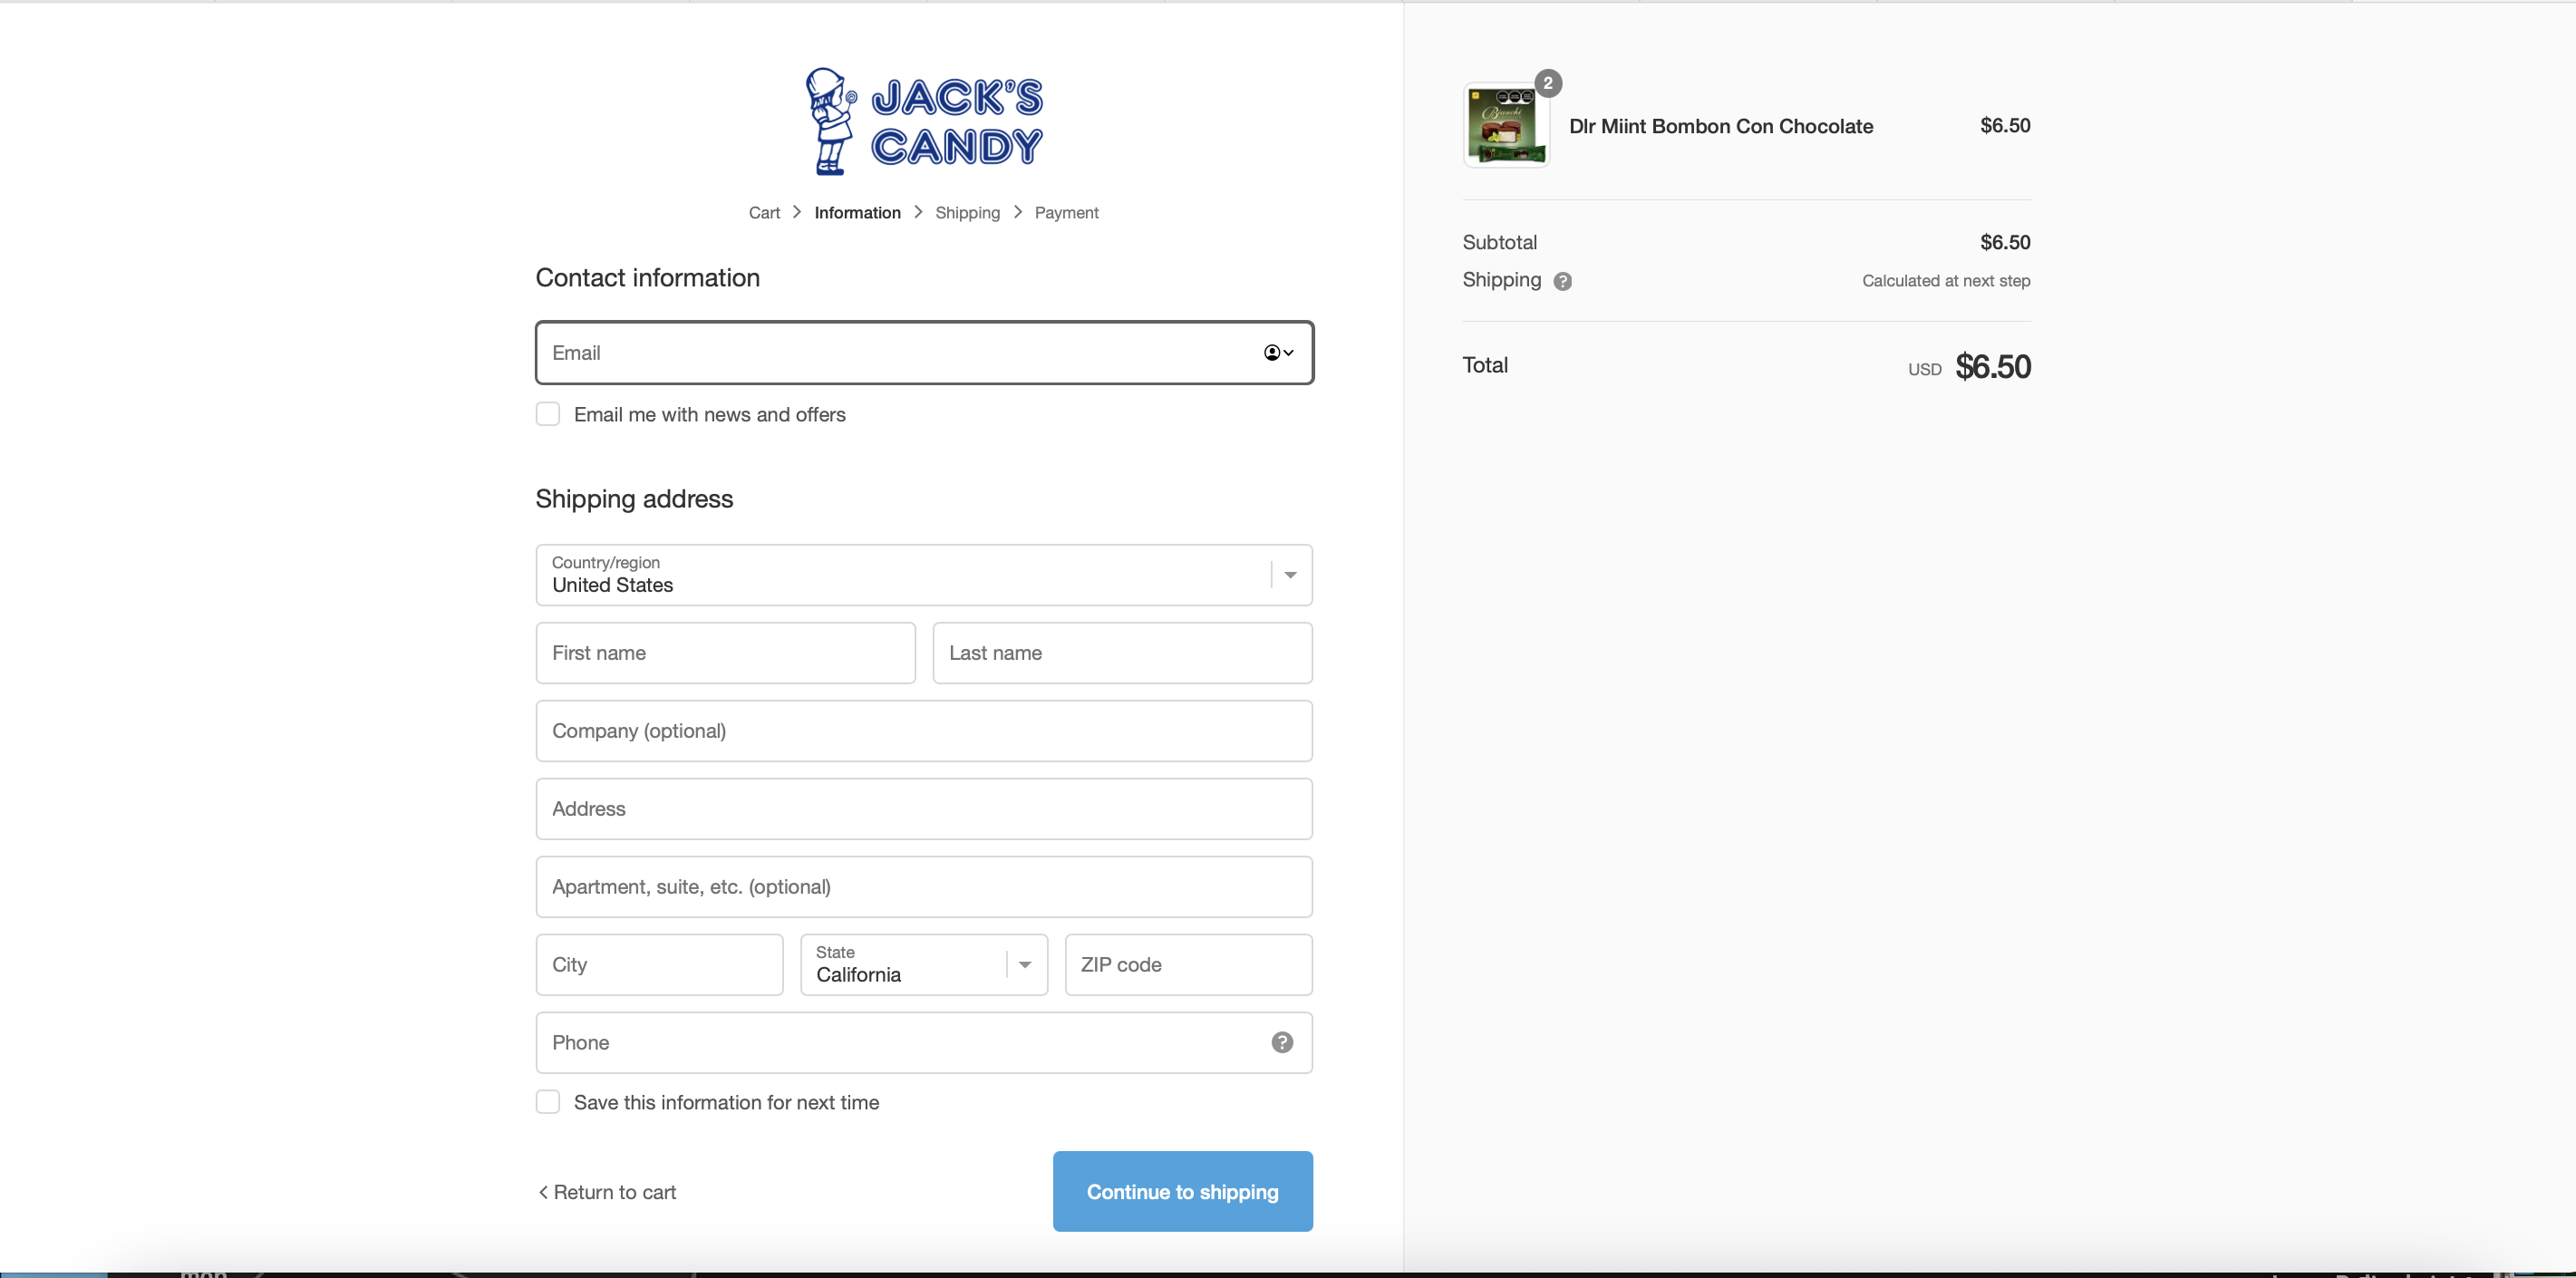
Task: Select the Information breadcrumb step
Action: (x=857, y=213)
